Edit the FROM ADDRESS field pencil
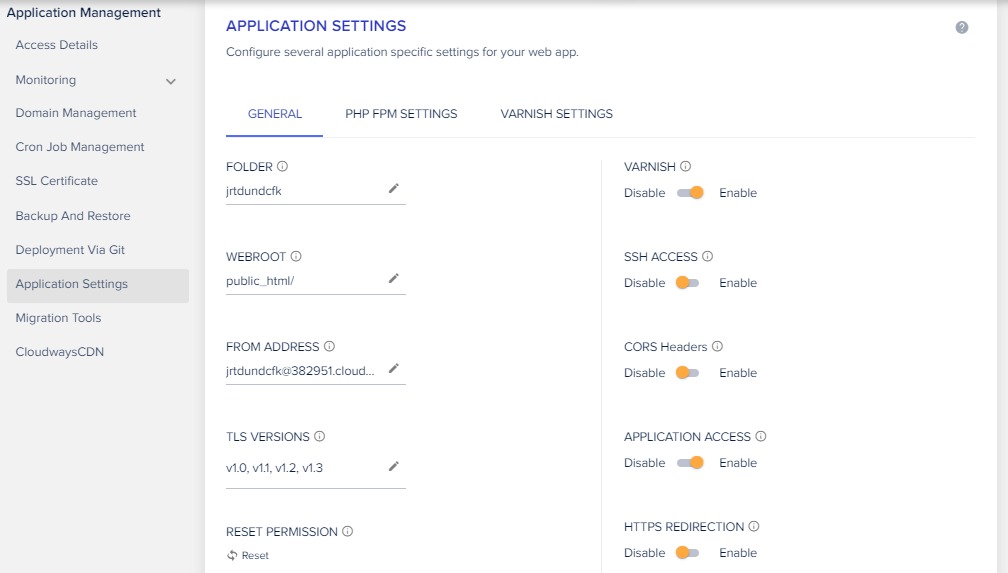Screen dimensions: 1008x573 pos(394,368)
